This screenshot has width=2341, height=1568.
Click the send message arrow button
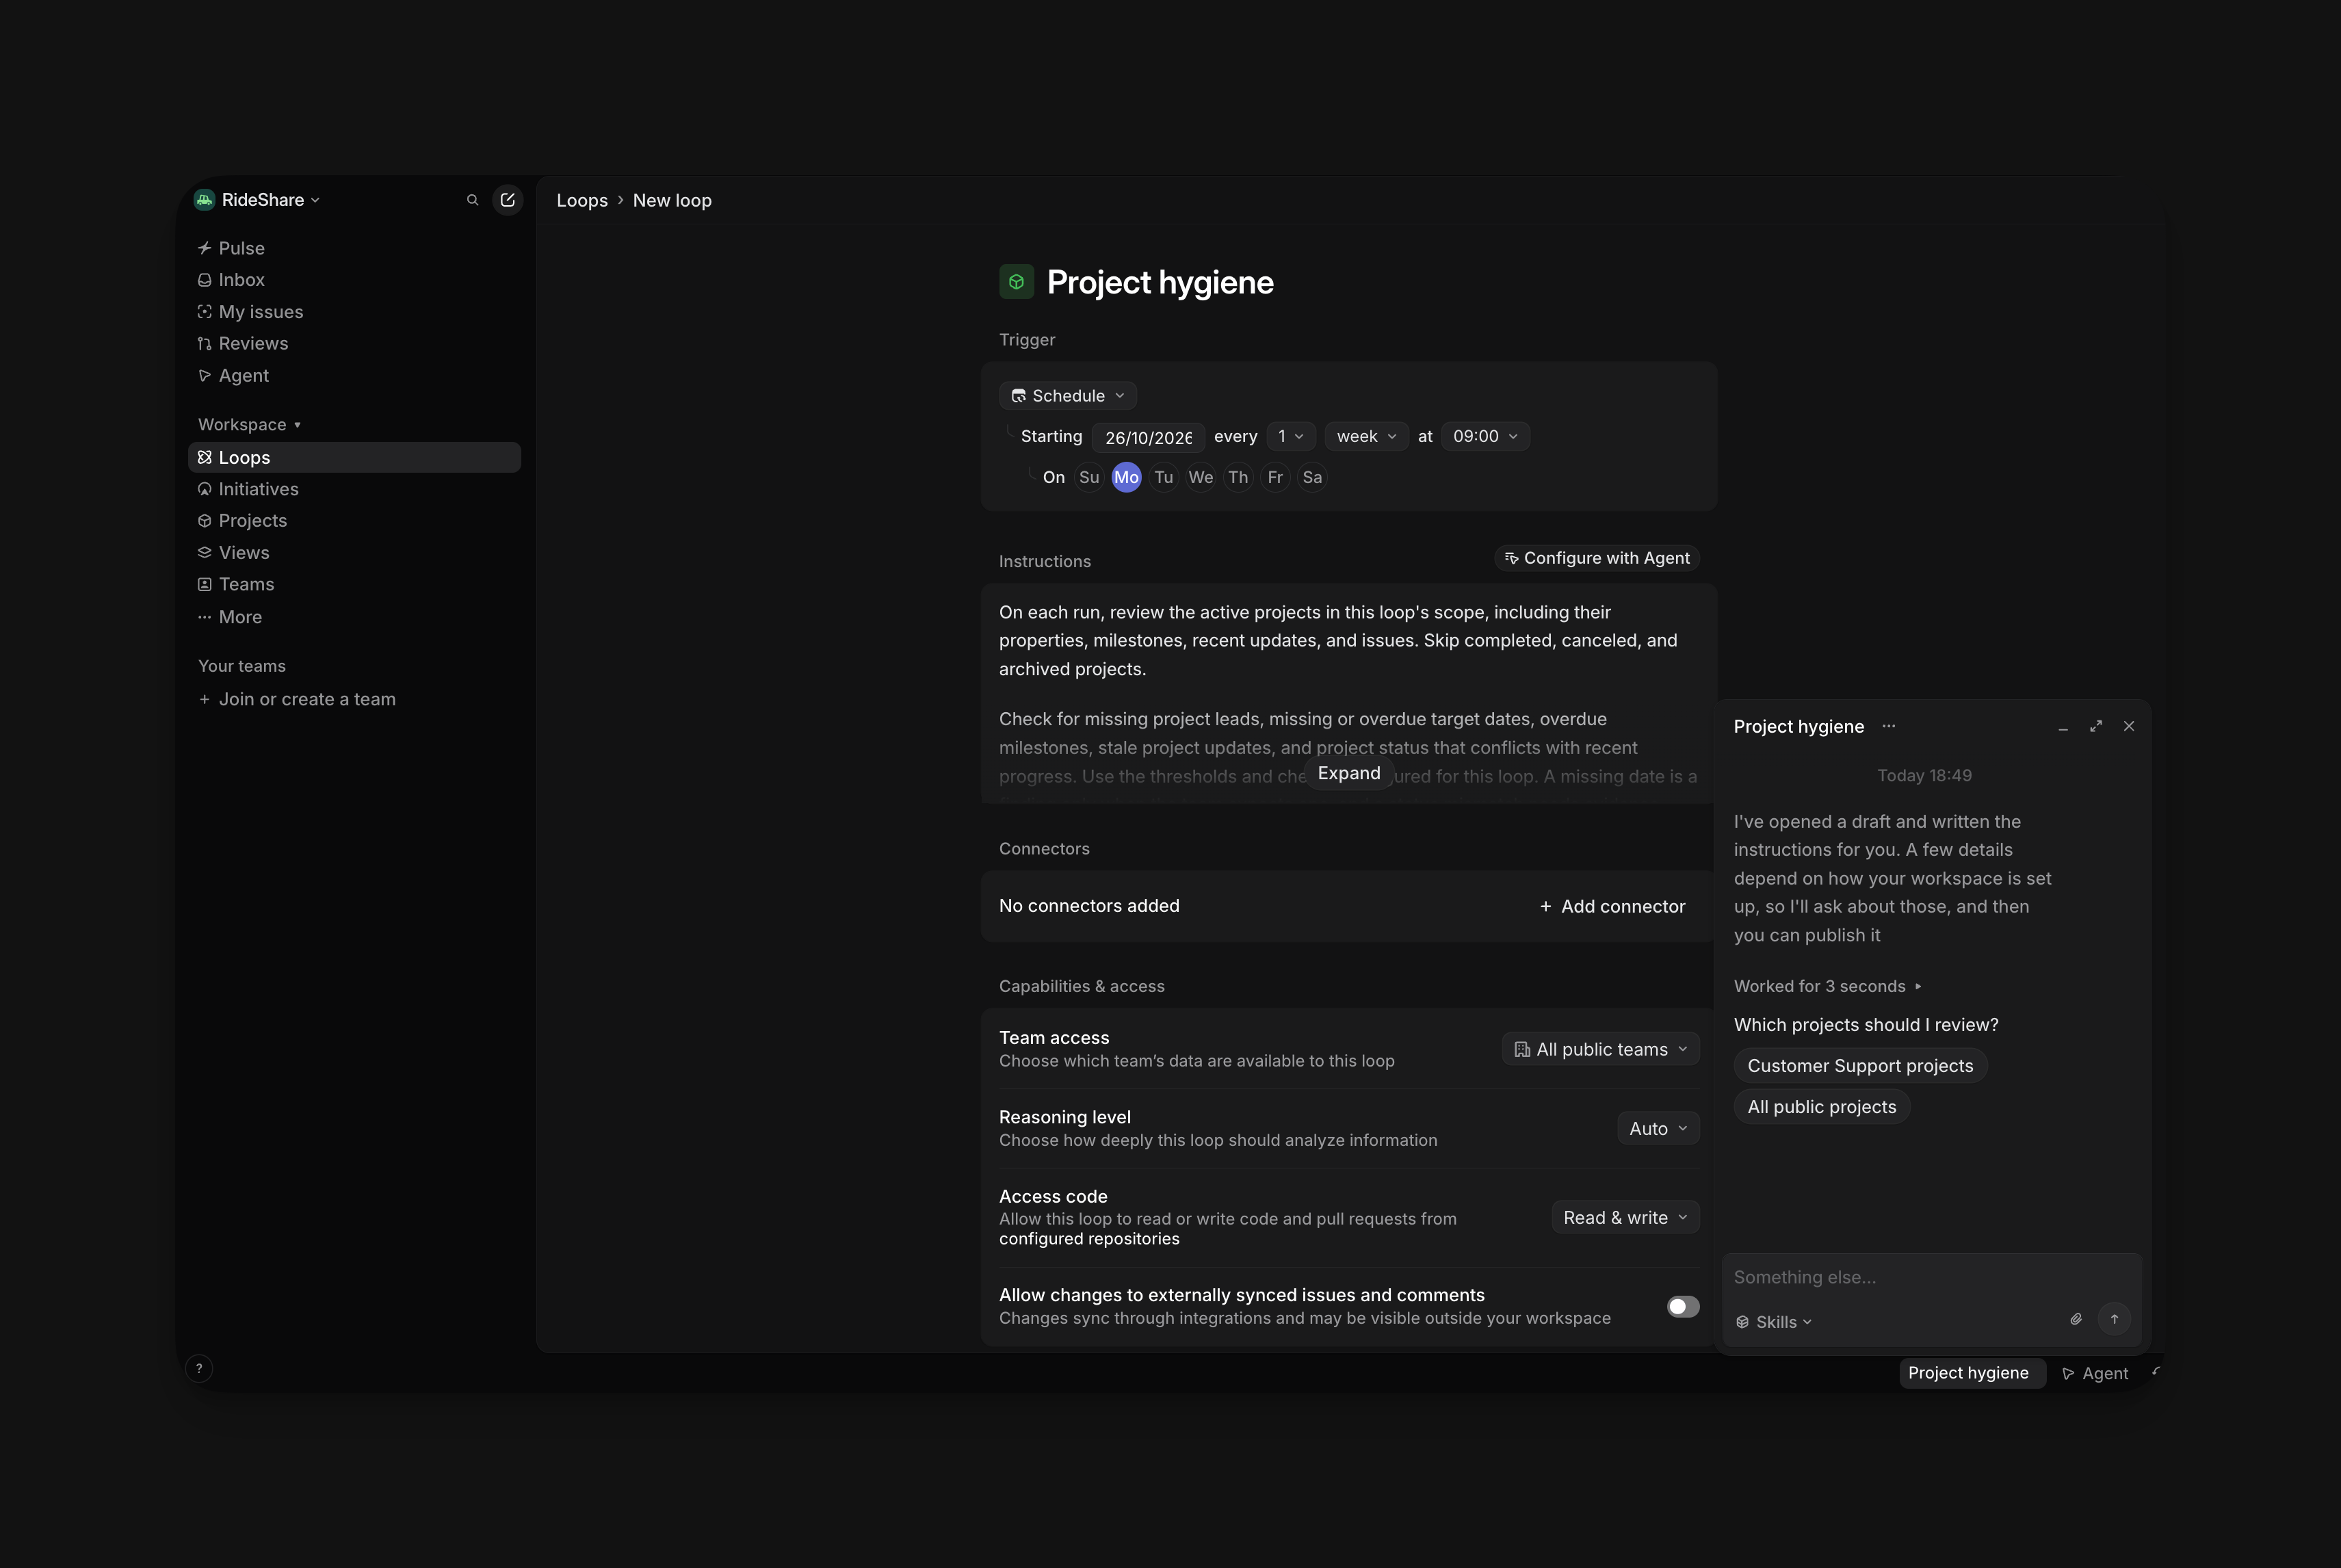(x=2114, y=1319)
